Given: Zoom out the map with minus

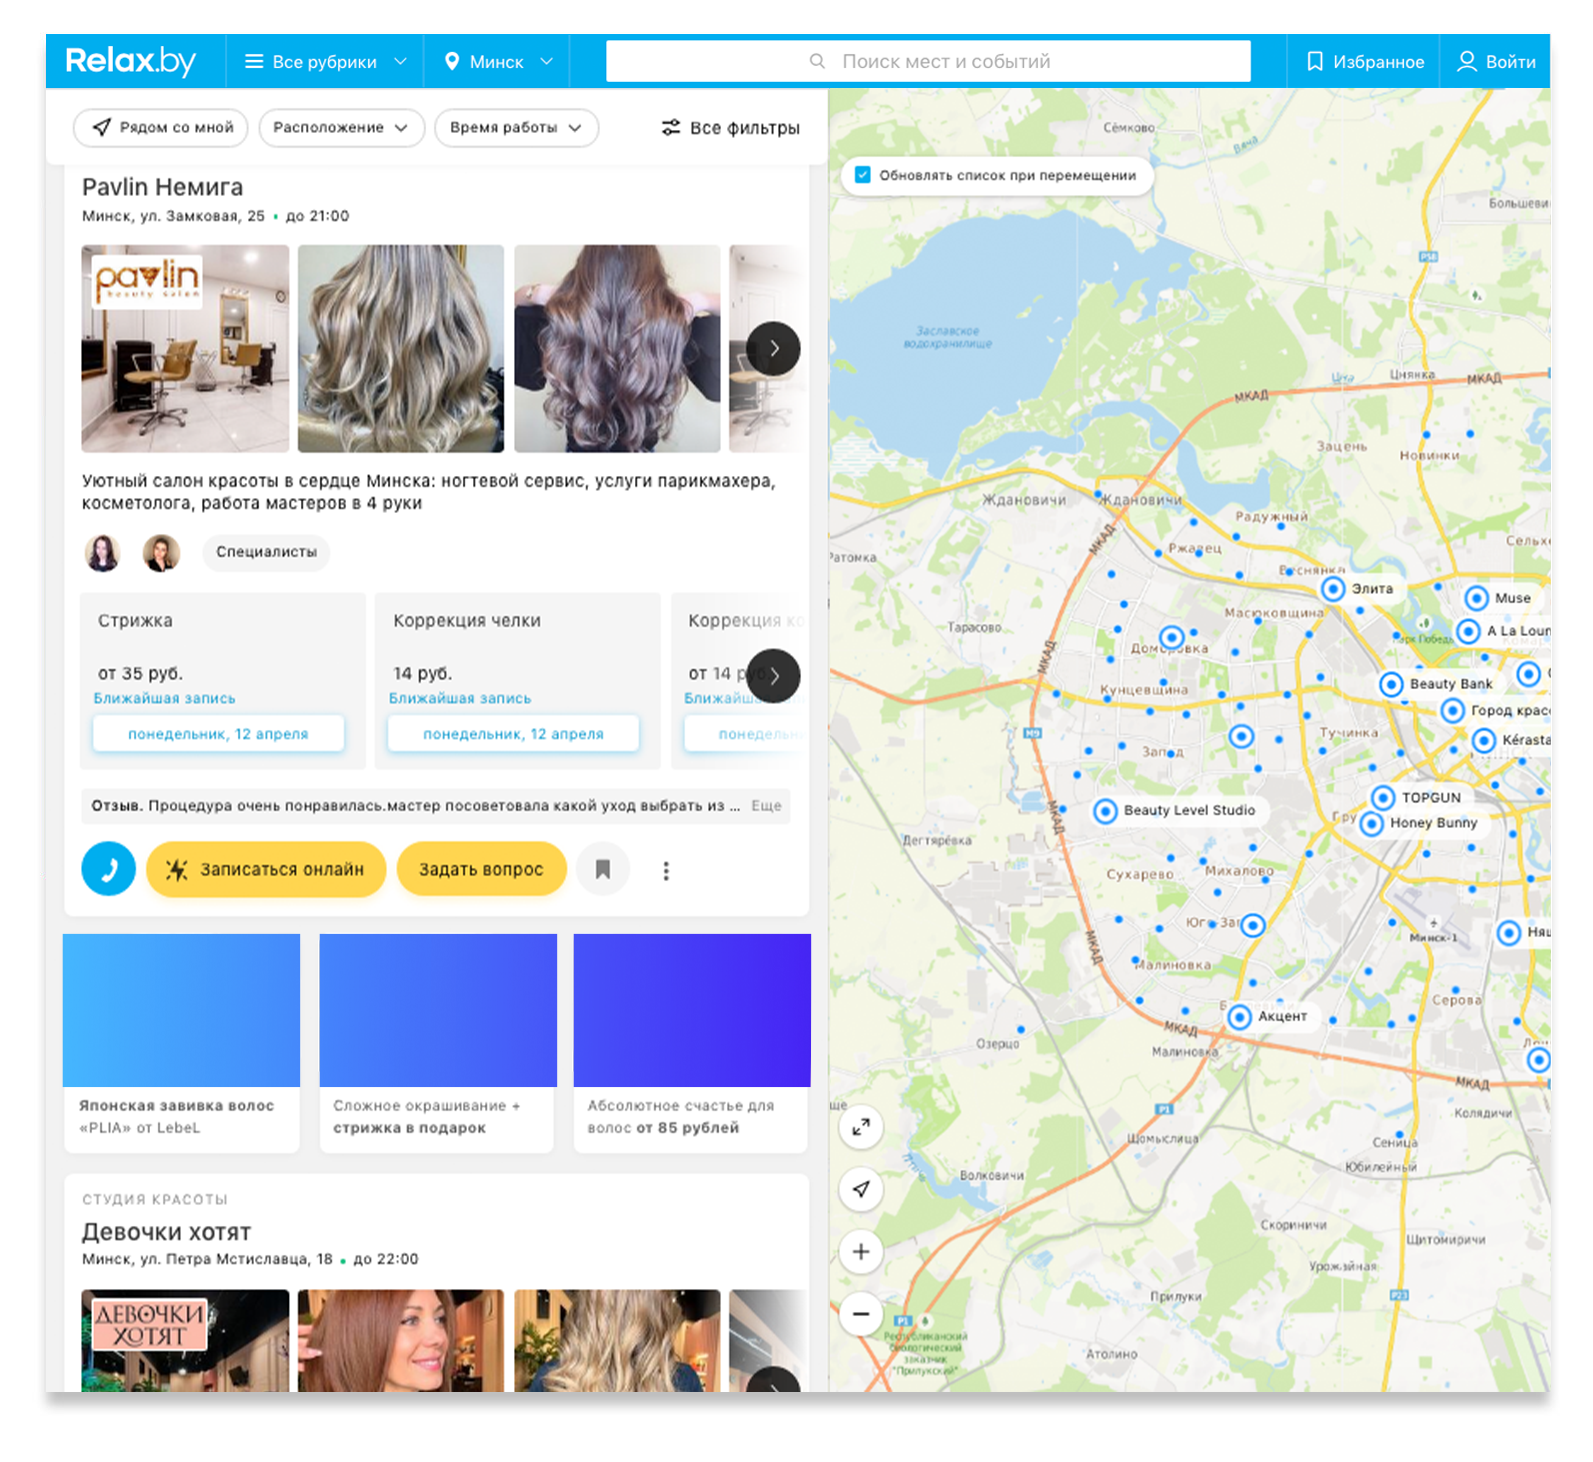Looking at the screenshot, I should click(861, 1314).
